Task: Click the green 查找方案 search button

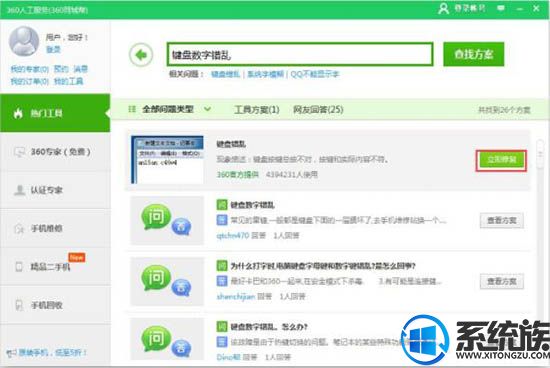Action: [474, 54]
